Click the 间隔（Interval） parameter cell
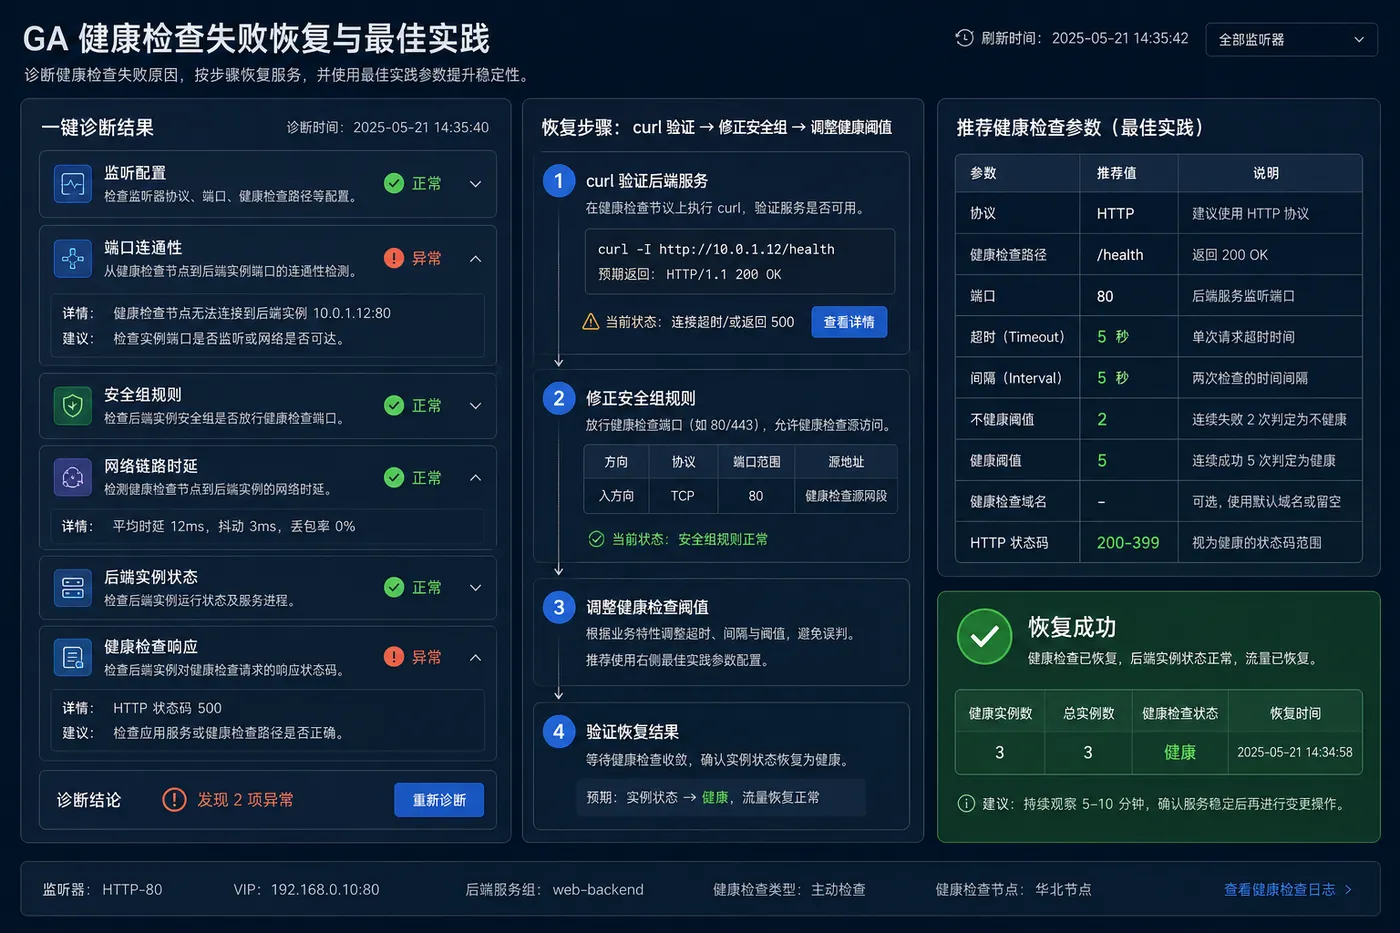 point(1017,378)
